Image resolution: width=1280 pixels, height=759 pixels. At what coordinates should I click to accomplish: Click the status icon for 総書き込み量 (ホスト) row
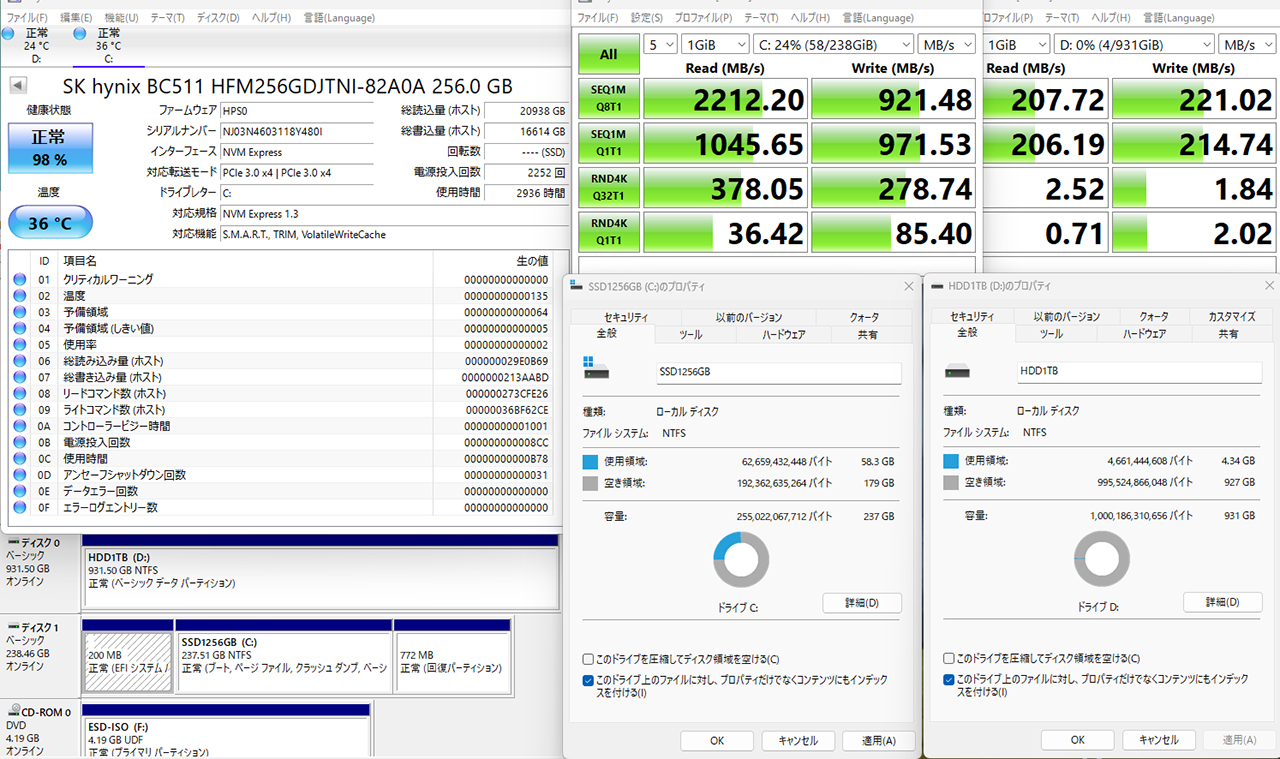tap(19, 378)
